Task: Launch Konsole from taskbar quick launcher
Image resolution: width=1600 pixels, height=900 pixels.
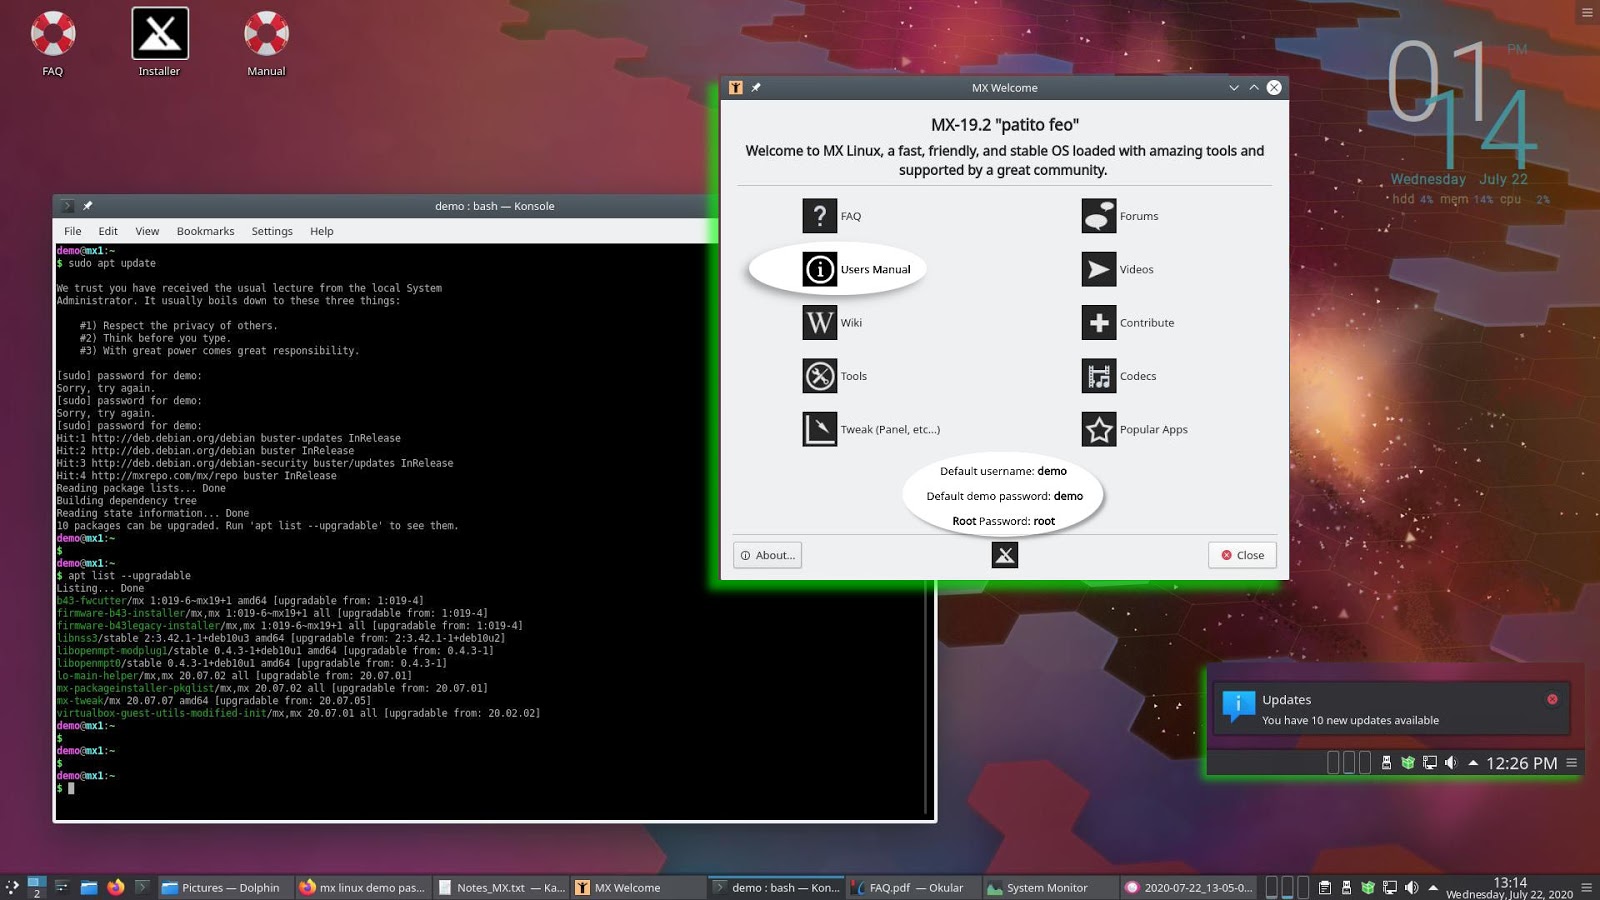Action: click(143, 887)
